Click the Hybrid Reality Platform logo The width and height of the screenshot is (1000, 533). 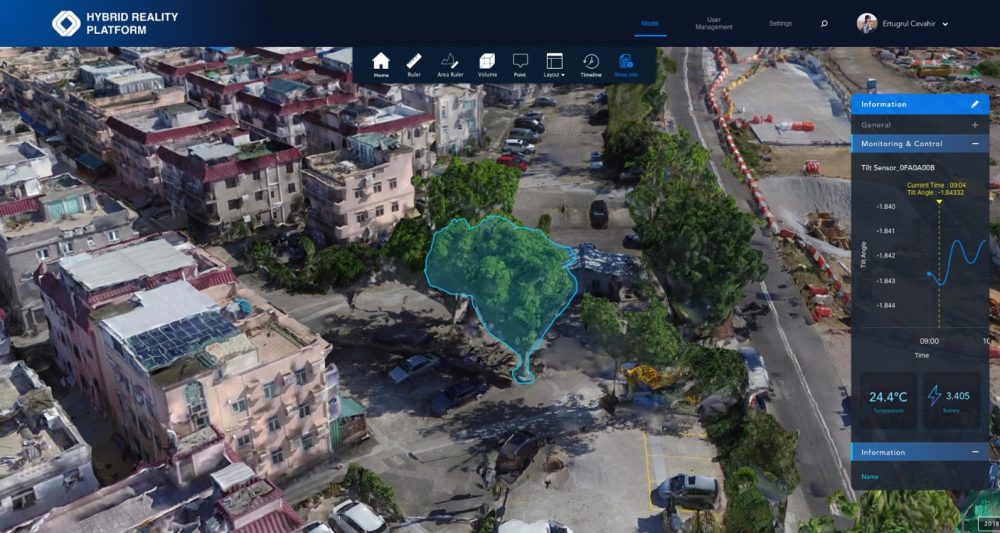click(115, 23)
